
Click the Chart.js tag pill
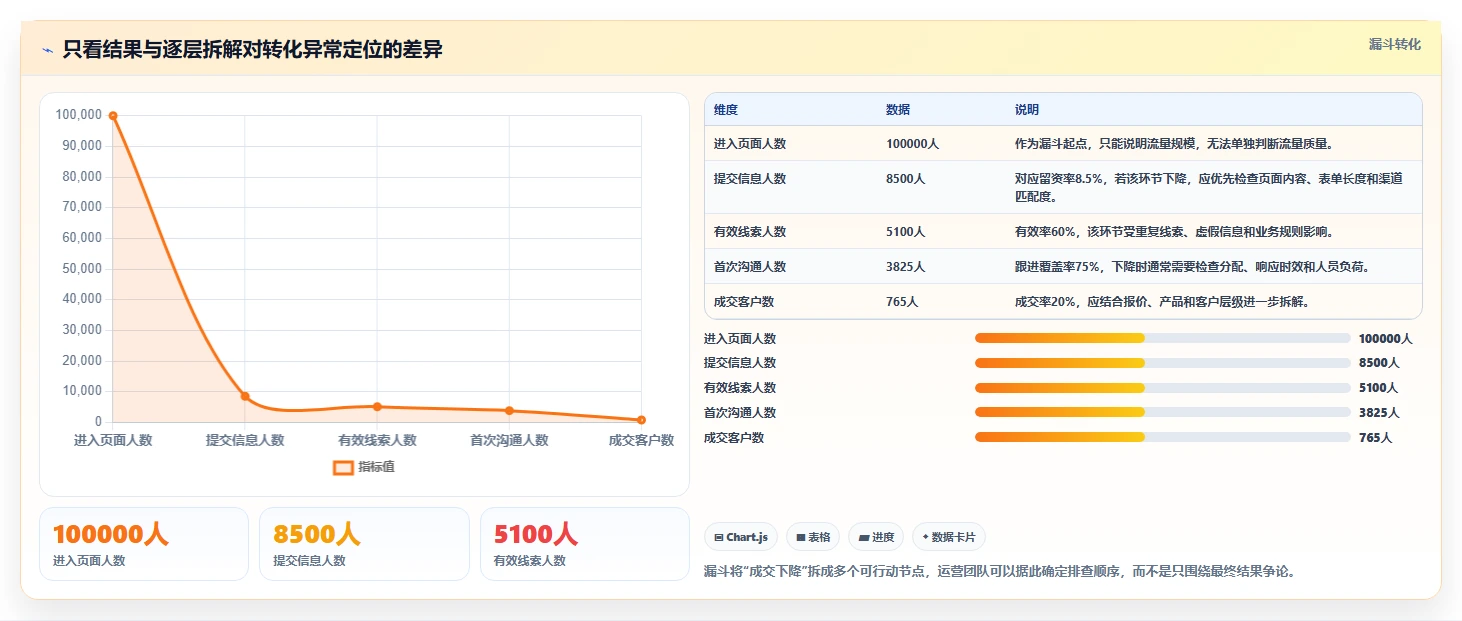pos(741,537)
